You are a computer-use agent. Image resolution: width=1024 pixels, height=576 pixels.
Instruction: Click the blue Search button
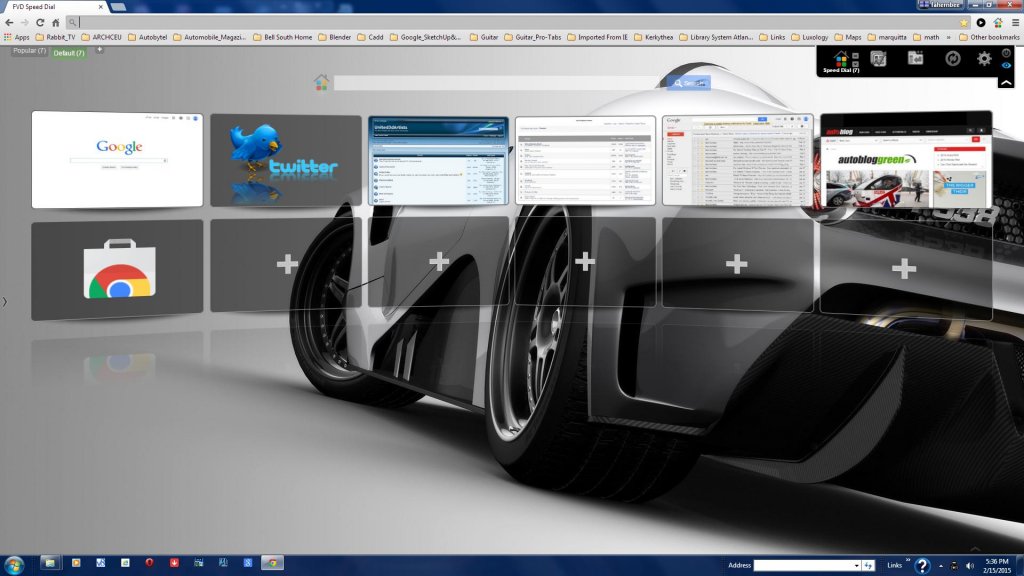click(689, 83)
